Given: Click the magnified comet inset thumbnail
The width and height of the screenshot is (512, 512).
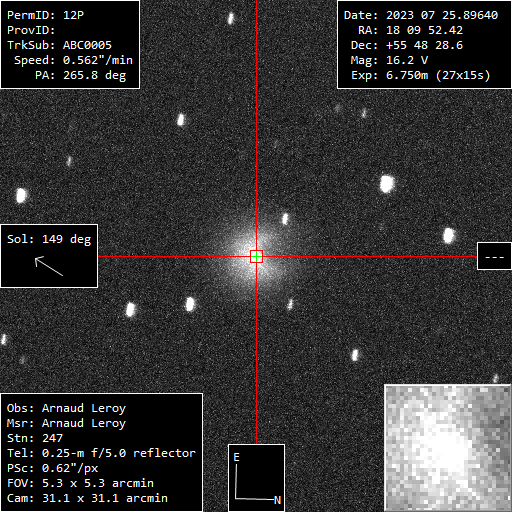Looking at the screenshot, I should 448,448.
